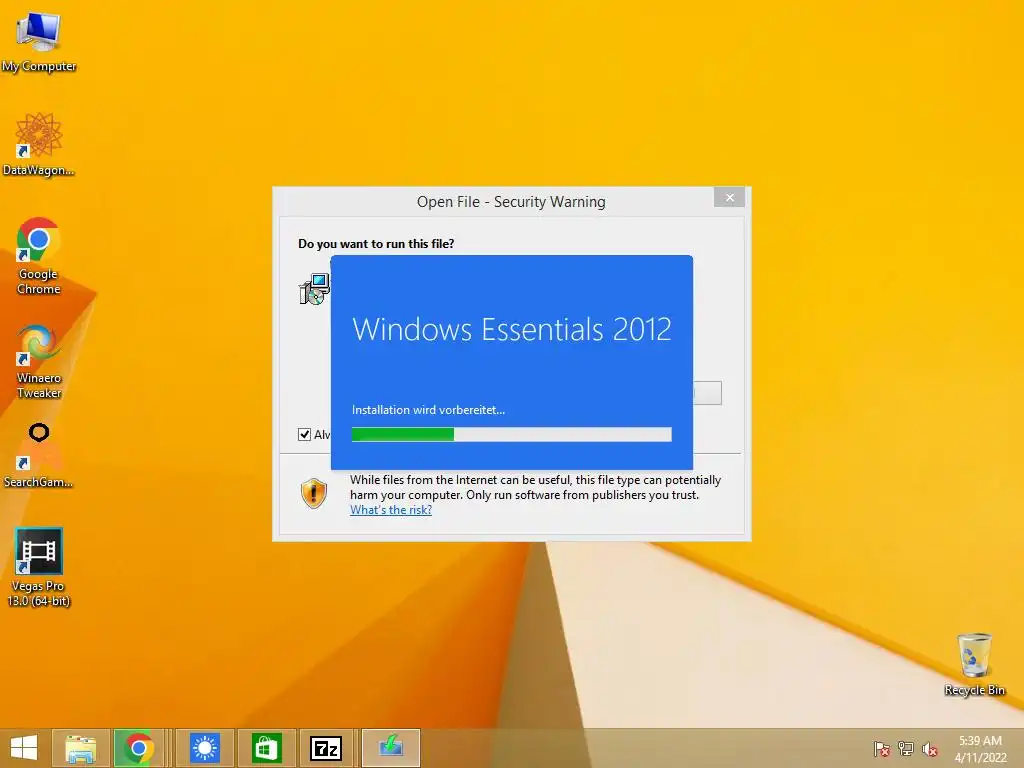Click the 'Installation wird vorbereitet...' status text
The width and height of the screenshot is (1024, 768).
(428, 410)
